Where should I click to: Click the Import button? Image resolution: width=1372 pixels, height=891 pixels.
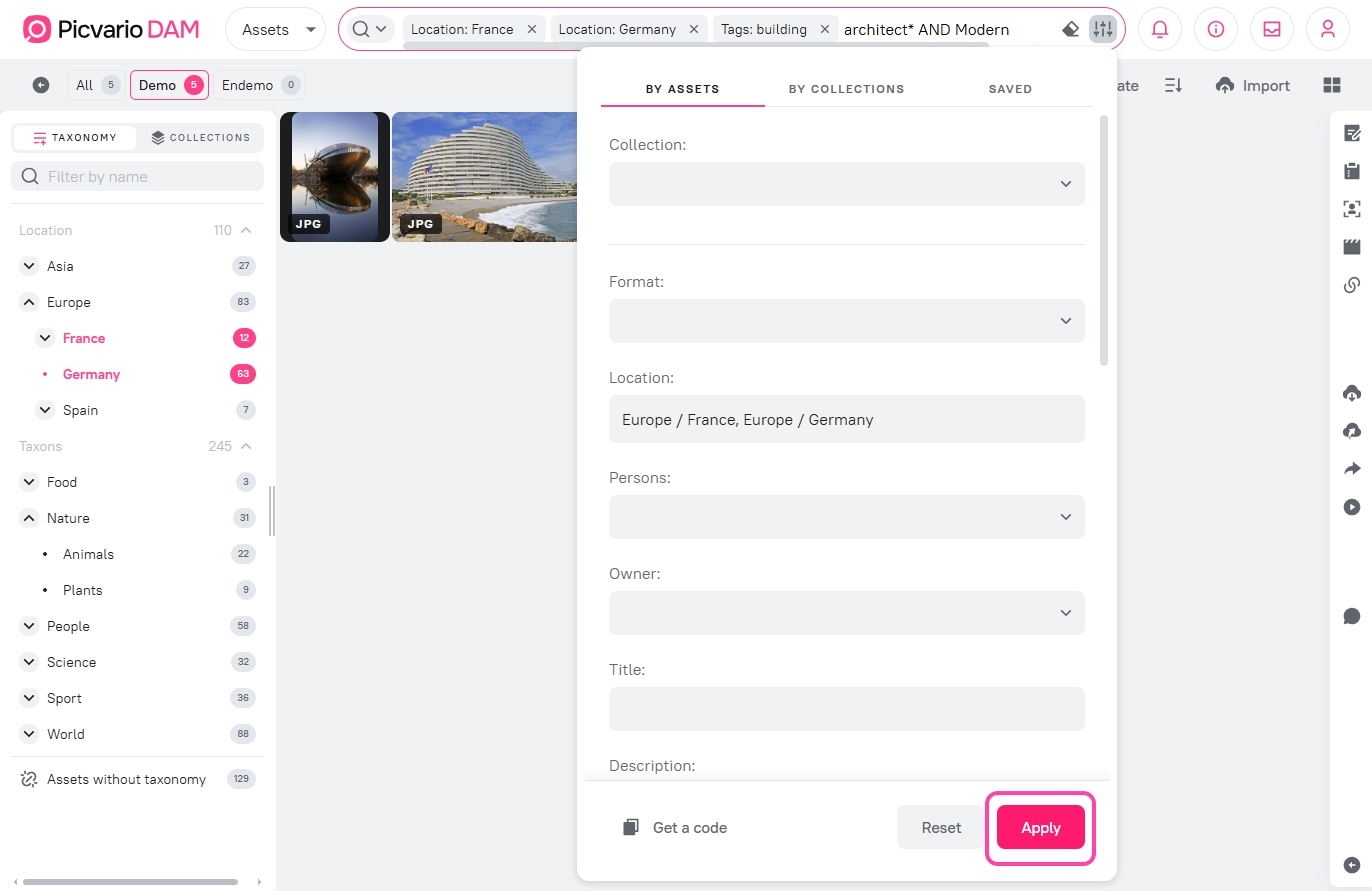pos(1253,85)
